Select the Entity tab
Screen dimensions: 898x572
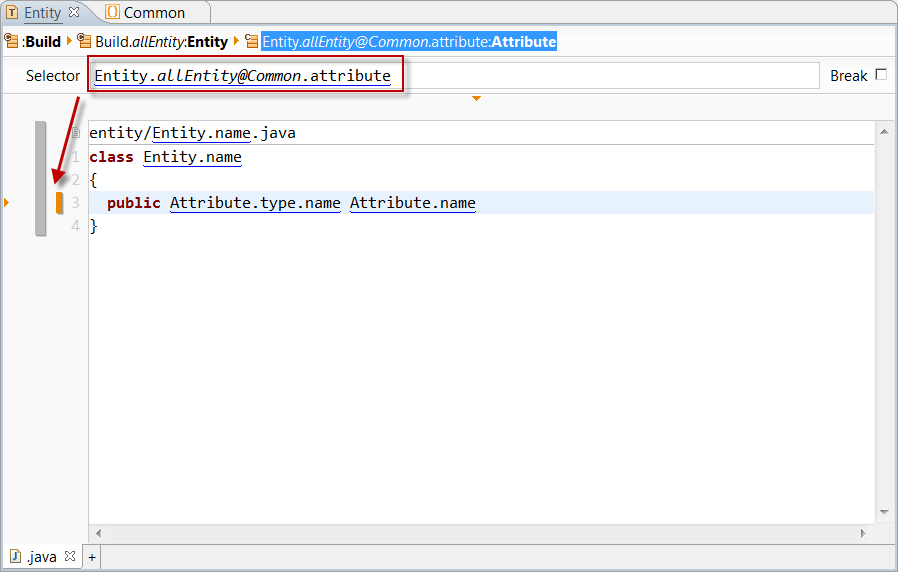[42, 13]
